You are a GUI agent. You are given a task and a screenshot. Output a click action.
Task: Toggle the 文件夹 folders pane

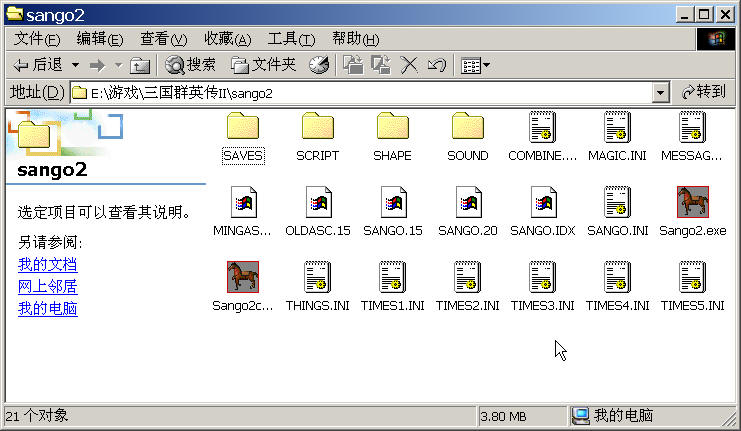pos(264,65)
